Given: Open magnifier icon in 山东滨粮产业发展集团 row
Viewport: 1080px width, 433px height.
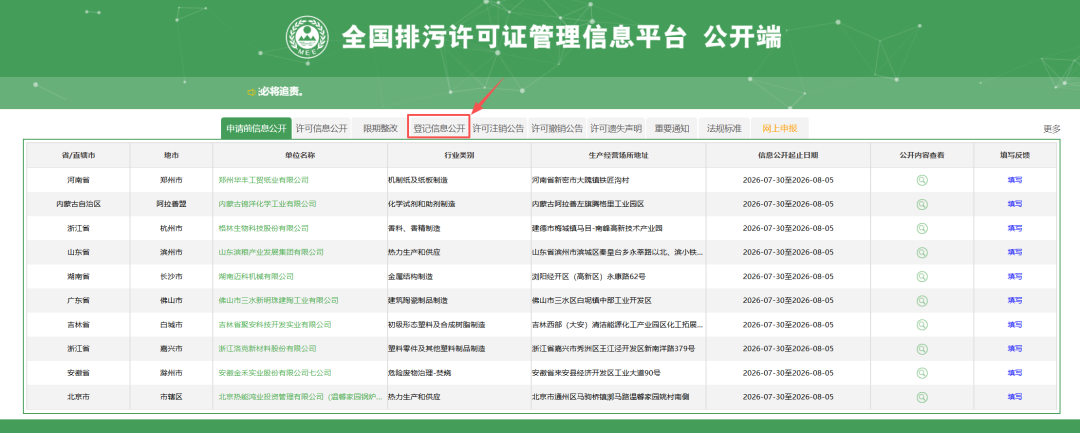Looking at the screenshot, I should pos(922,253).
